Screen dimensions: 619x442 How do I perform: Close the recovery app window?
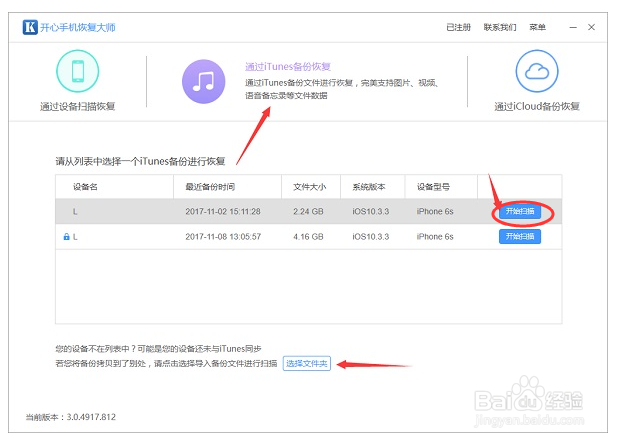pos(591,27)
